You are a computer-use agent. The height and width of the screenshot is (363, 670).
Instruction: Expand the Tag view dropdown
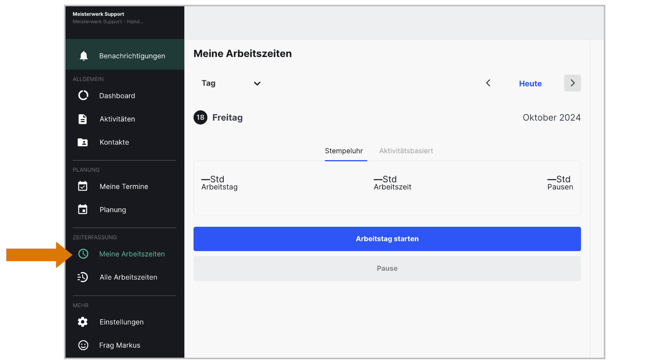click(x=231, y=83)
